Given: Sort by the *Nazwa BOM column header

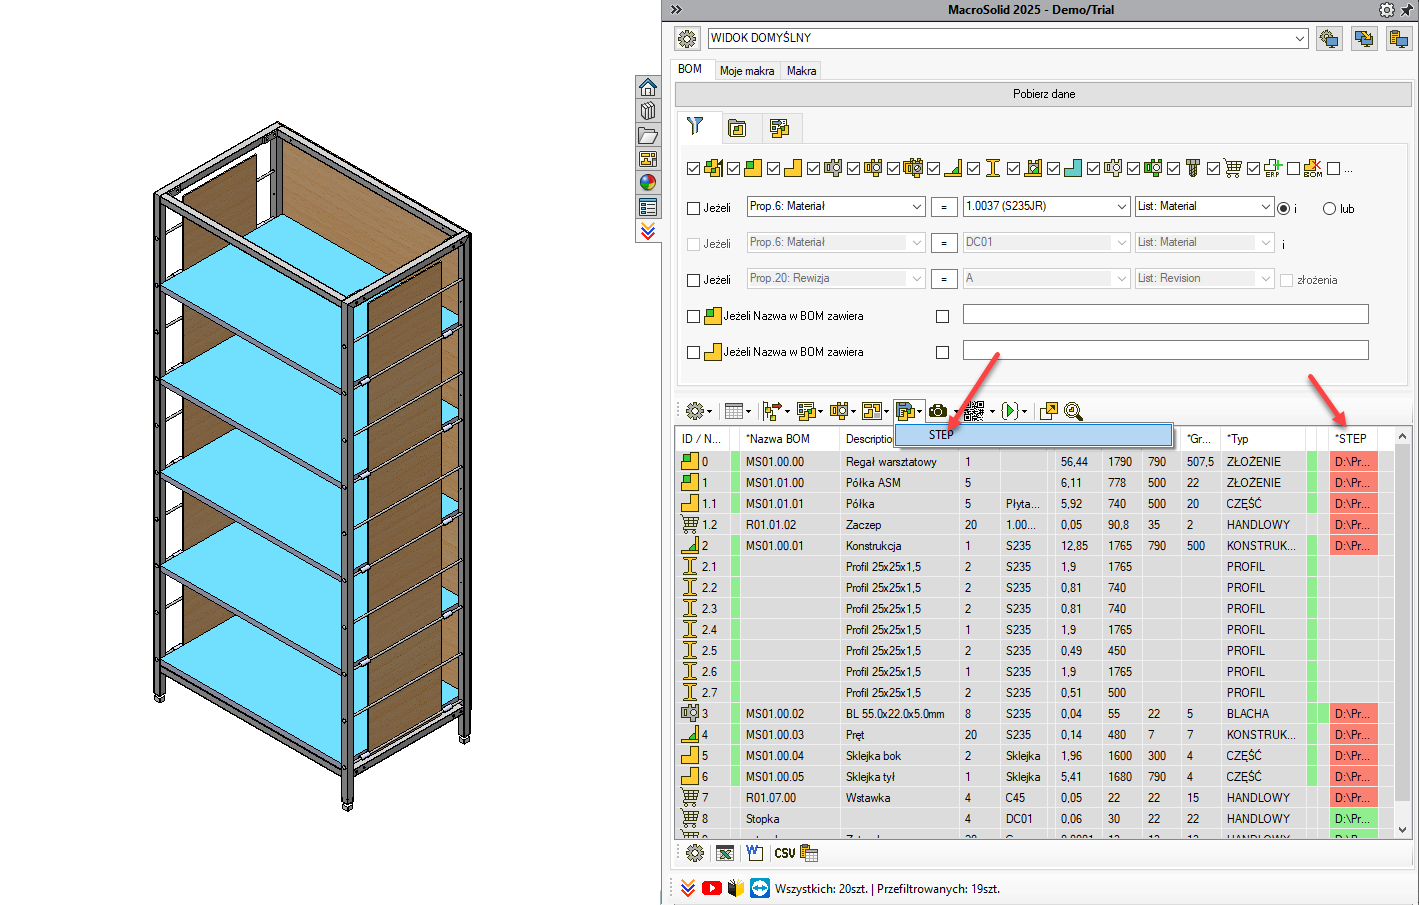Looking at the screenshot, I should [x=790, y=439].
